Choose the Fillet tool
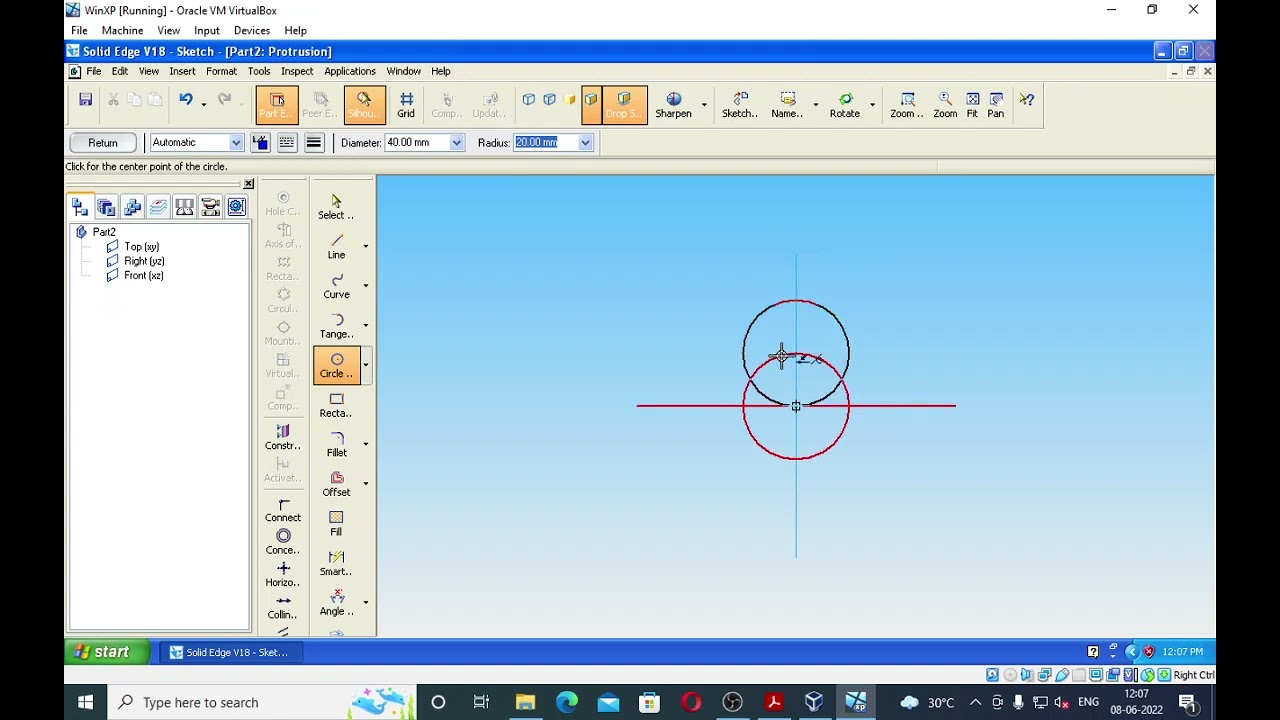The height and width of the screenshot is (720, 1280). [336, 444]
